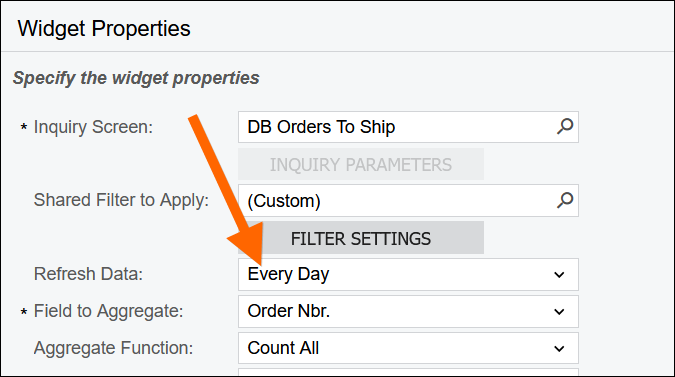
Task: Focus the DB Orders To Ship text
Action: pos(321,127)
